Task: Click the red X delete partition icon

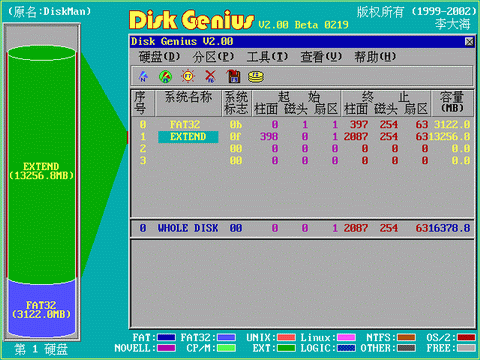Action: click(210, 76)
